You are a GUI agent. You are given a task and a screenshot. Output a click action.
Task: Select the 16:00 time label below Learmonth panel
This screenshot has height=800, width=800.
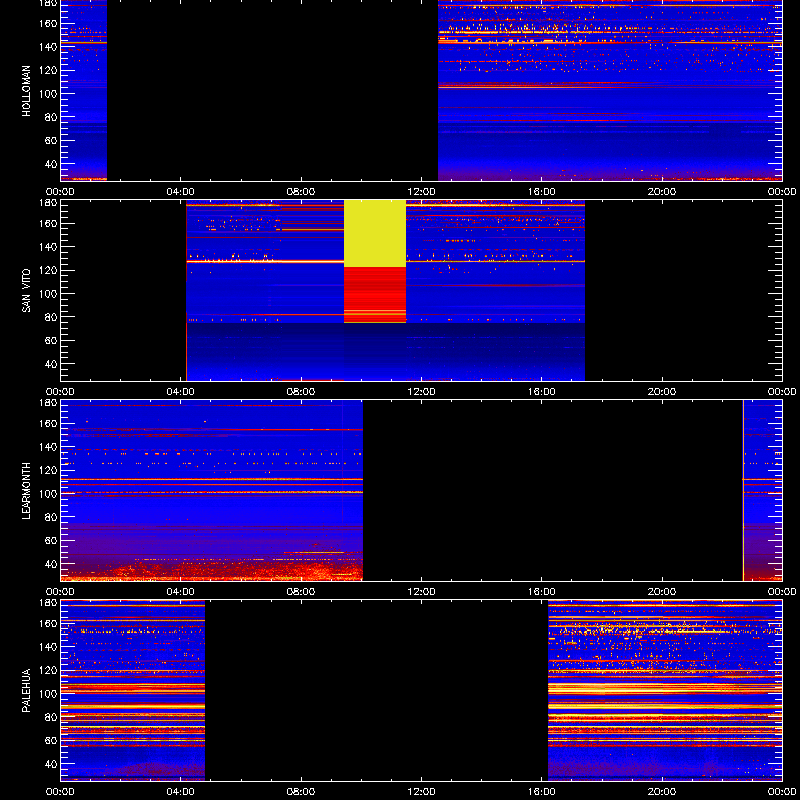click(x=542, y=592)
